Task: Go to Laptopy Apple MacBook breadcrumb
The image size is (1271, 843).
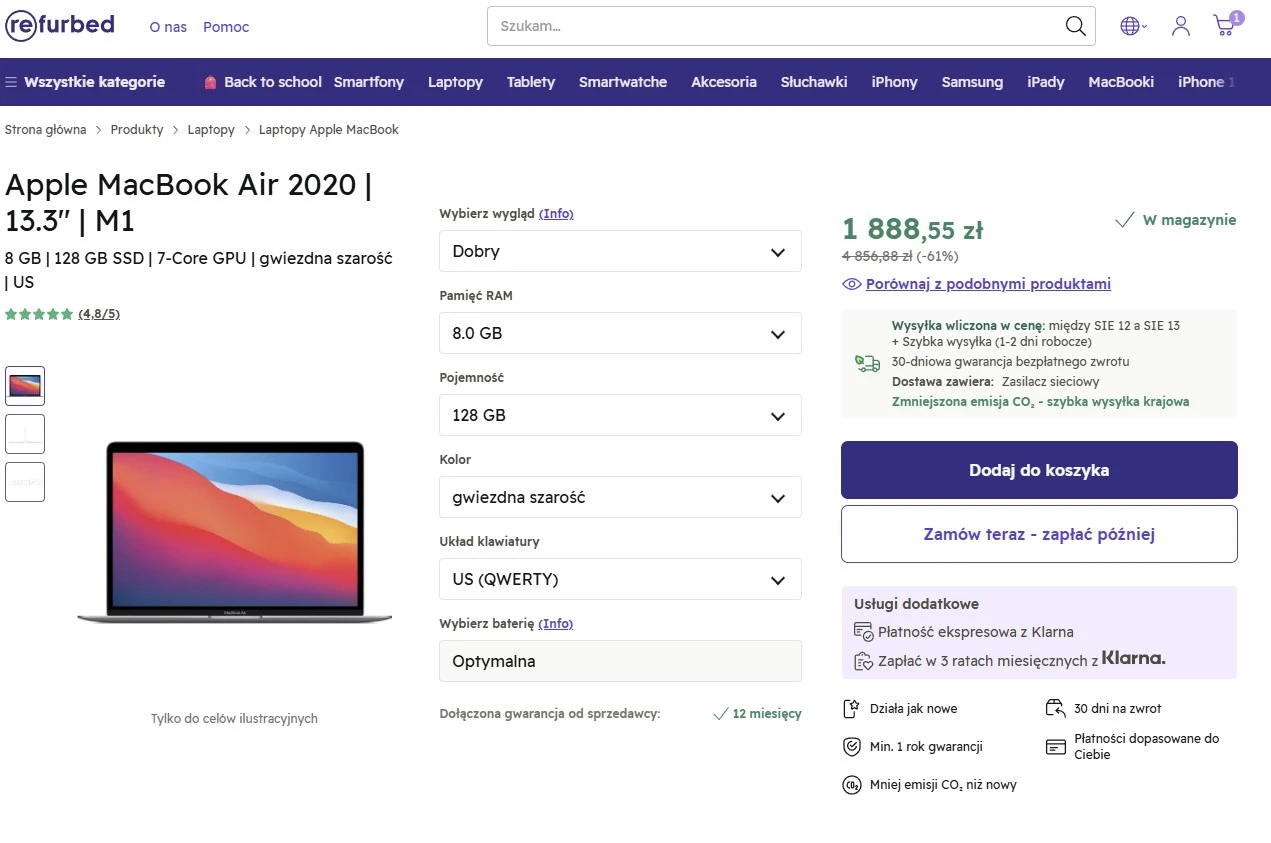Action: click(x=329, y=130)
